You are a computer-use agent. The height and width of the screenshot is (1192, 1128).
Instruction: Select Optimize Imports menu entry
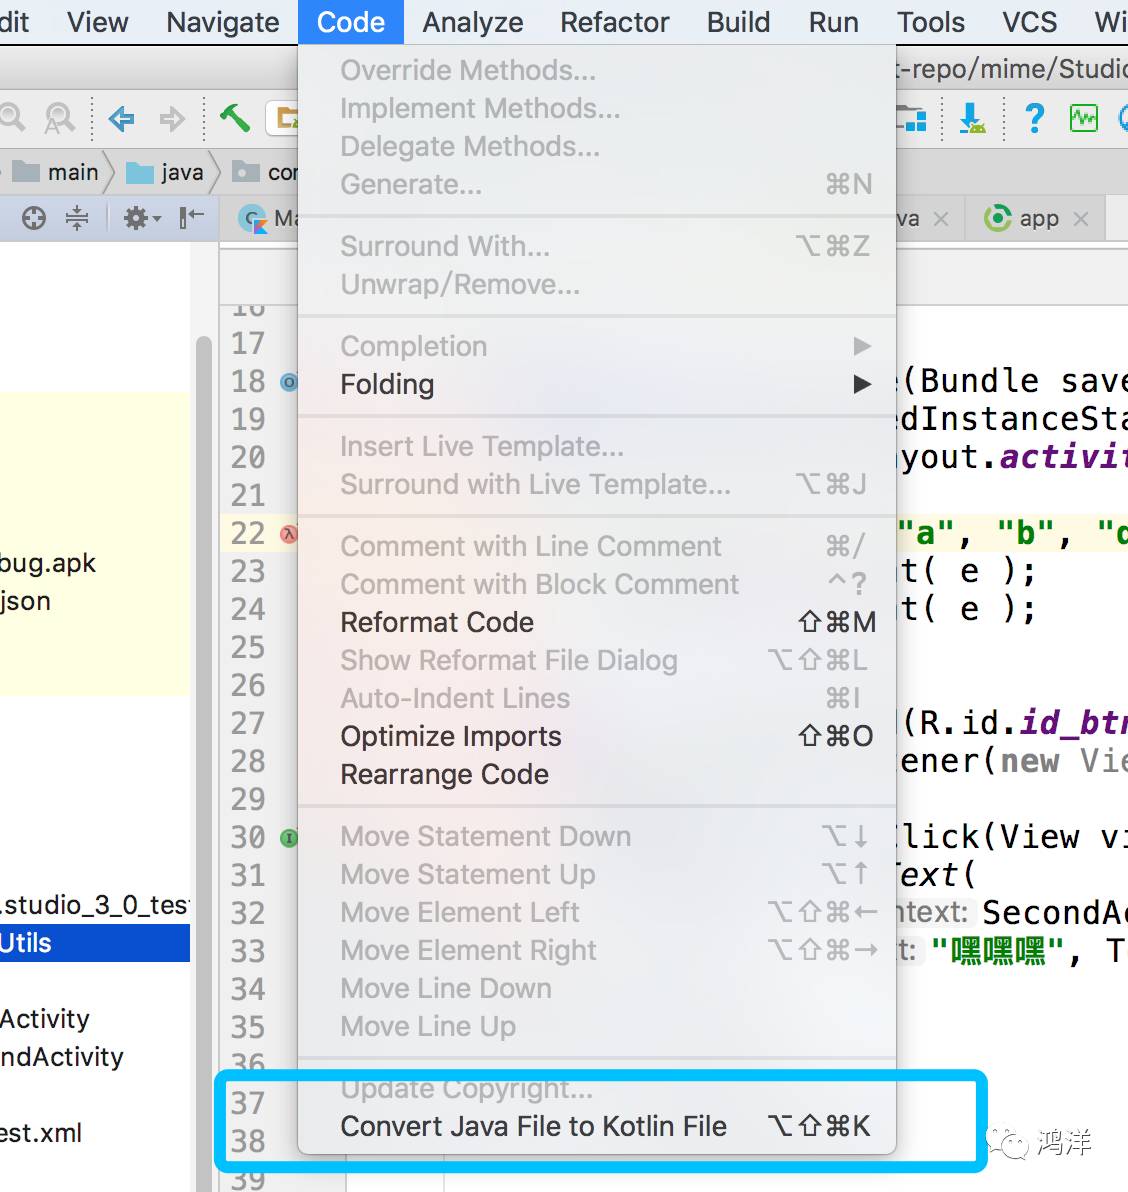point(597,736)
